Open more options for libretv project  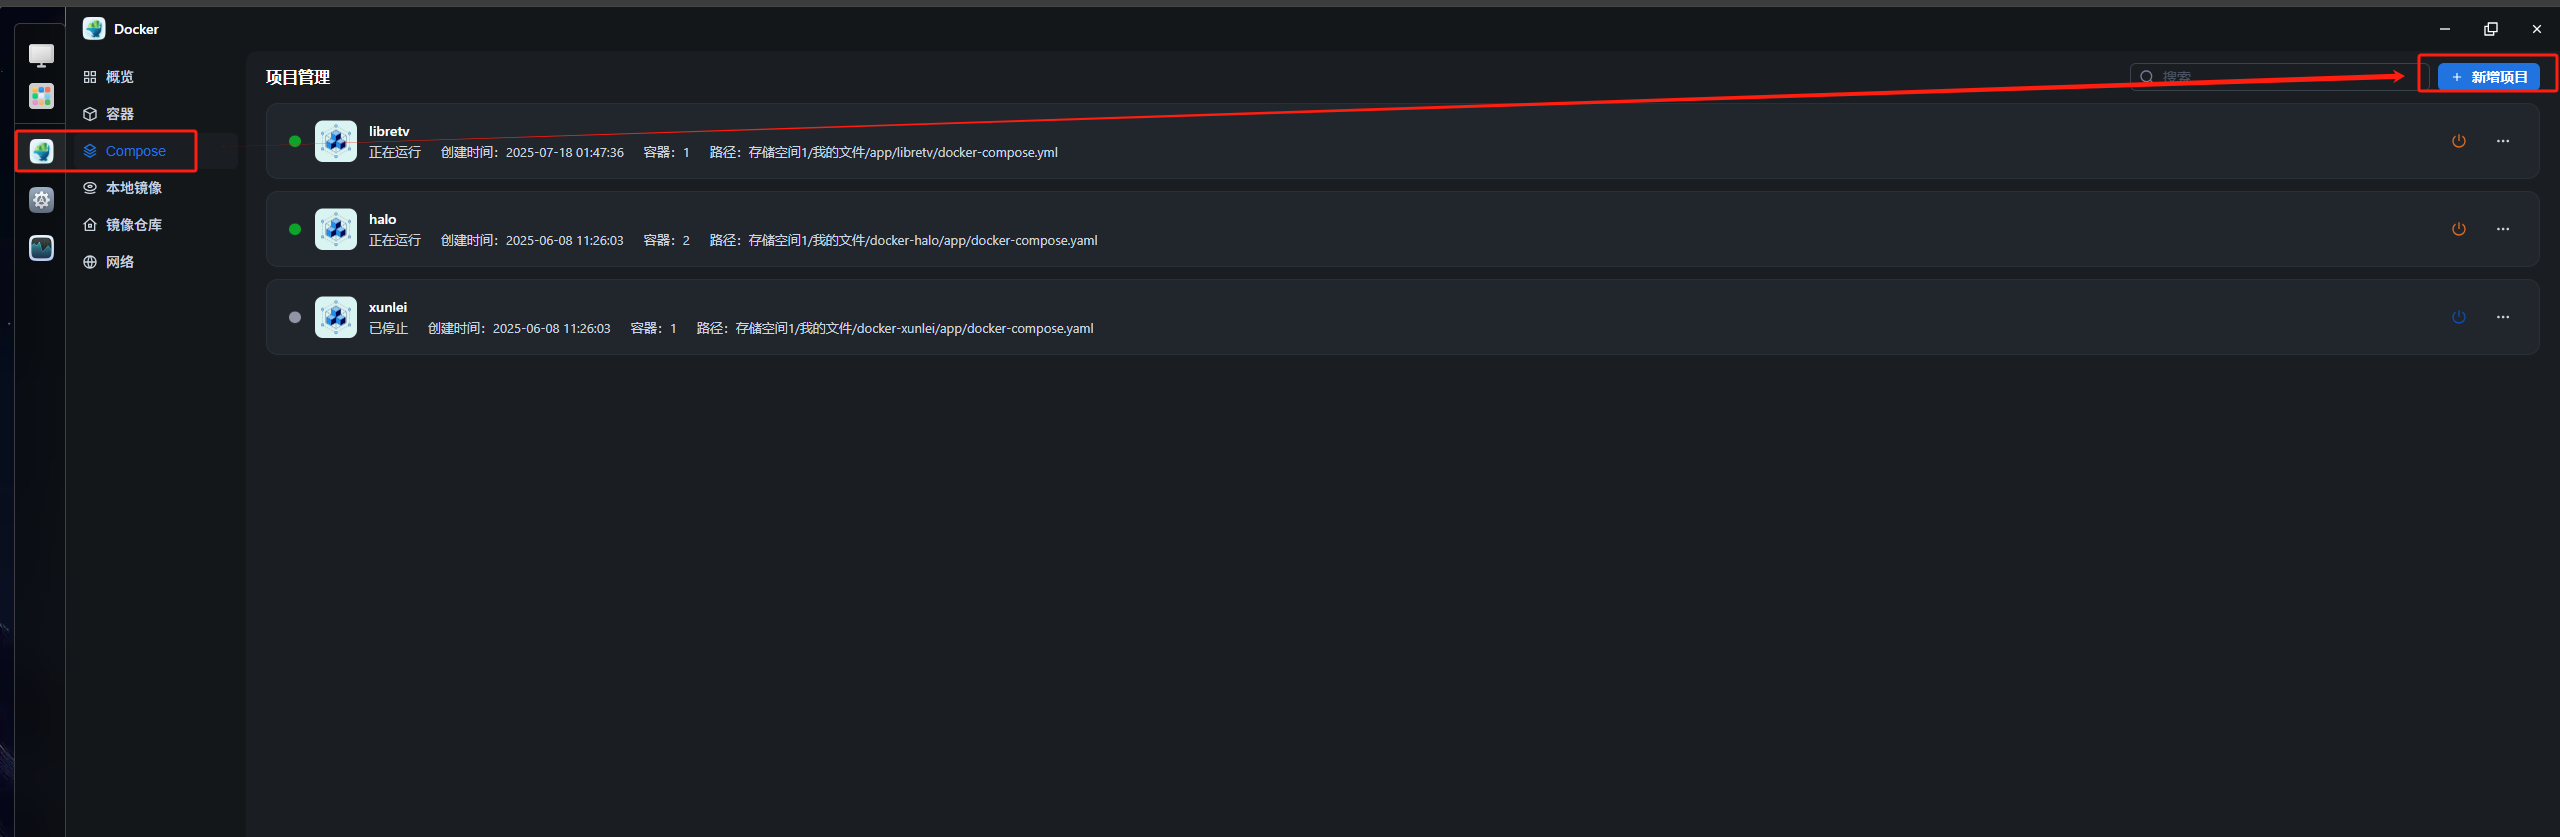coord(2502,141)
